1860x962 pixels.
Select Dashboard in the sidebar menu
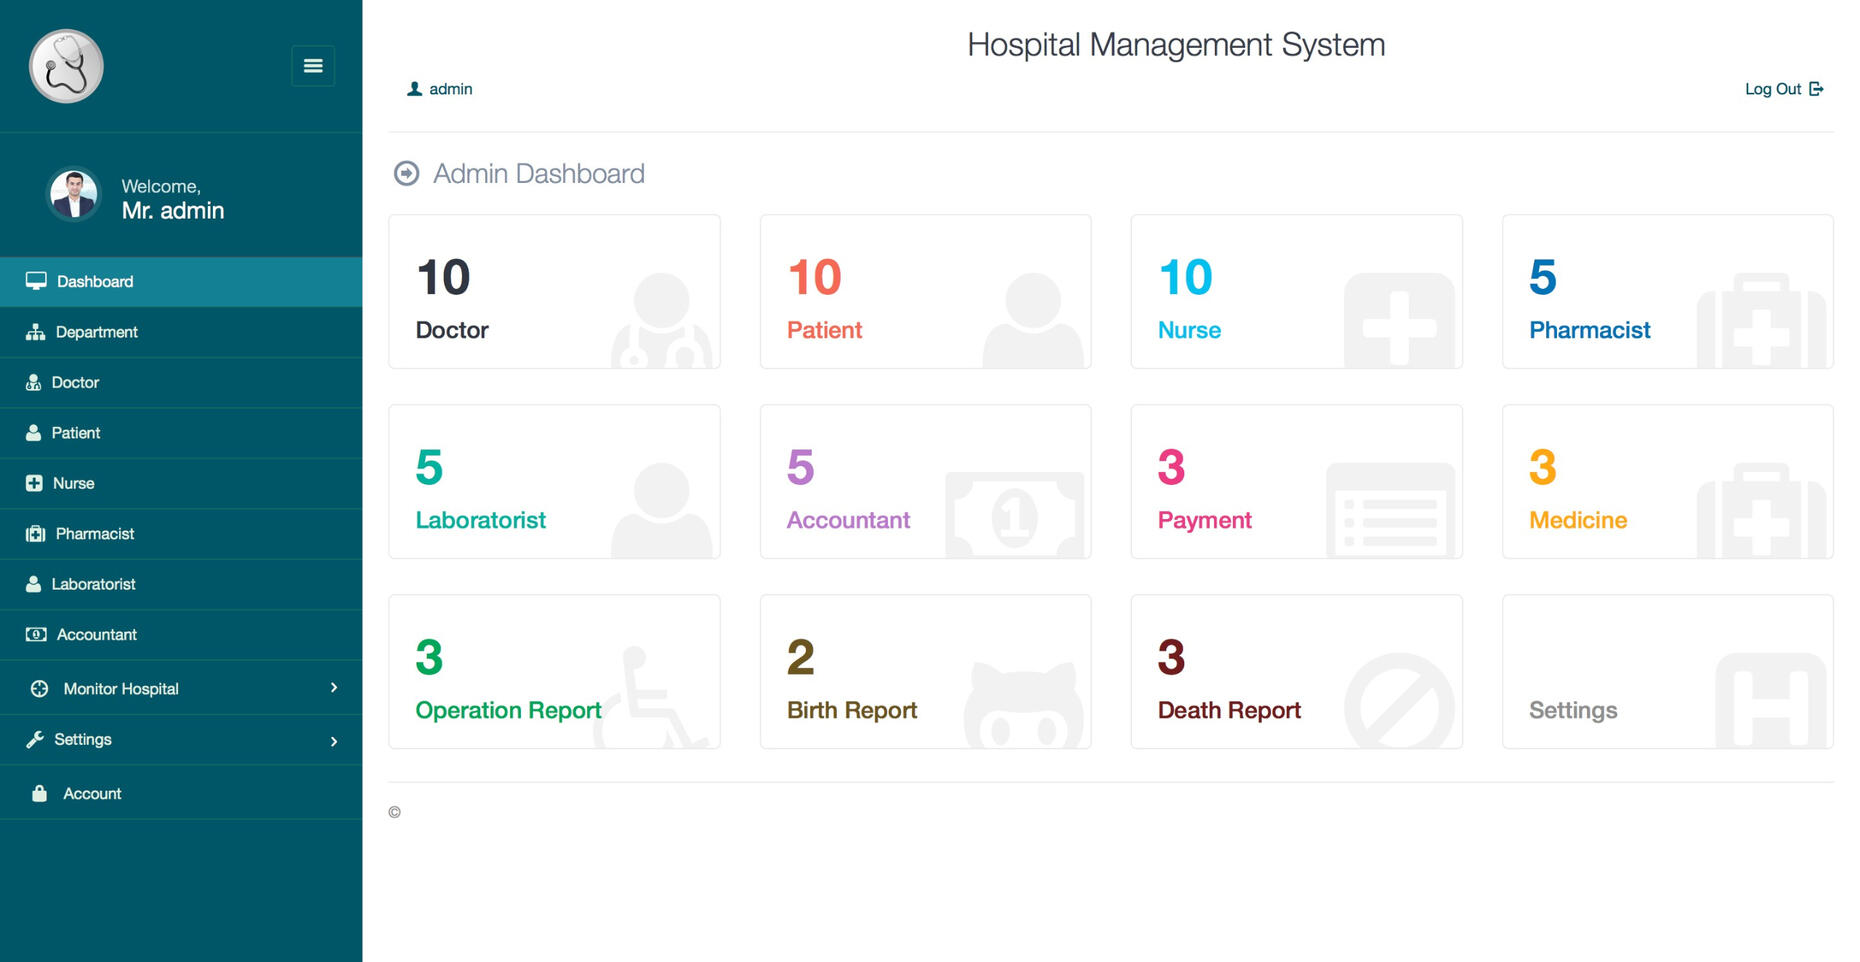click(95, 282)
